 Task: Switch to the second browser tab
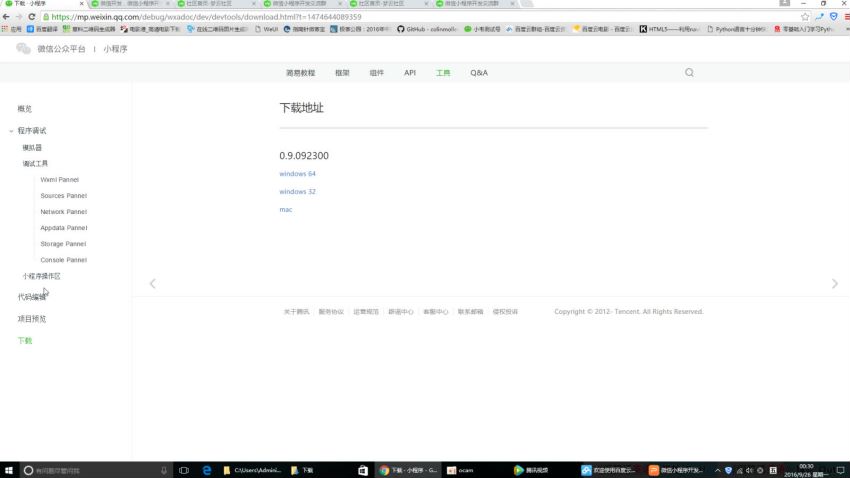click(130, 4)
